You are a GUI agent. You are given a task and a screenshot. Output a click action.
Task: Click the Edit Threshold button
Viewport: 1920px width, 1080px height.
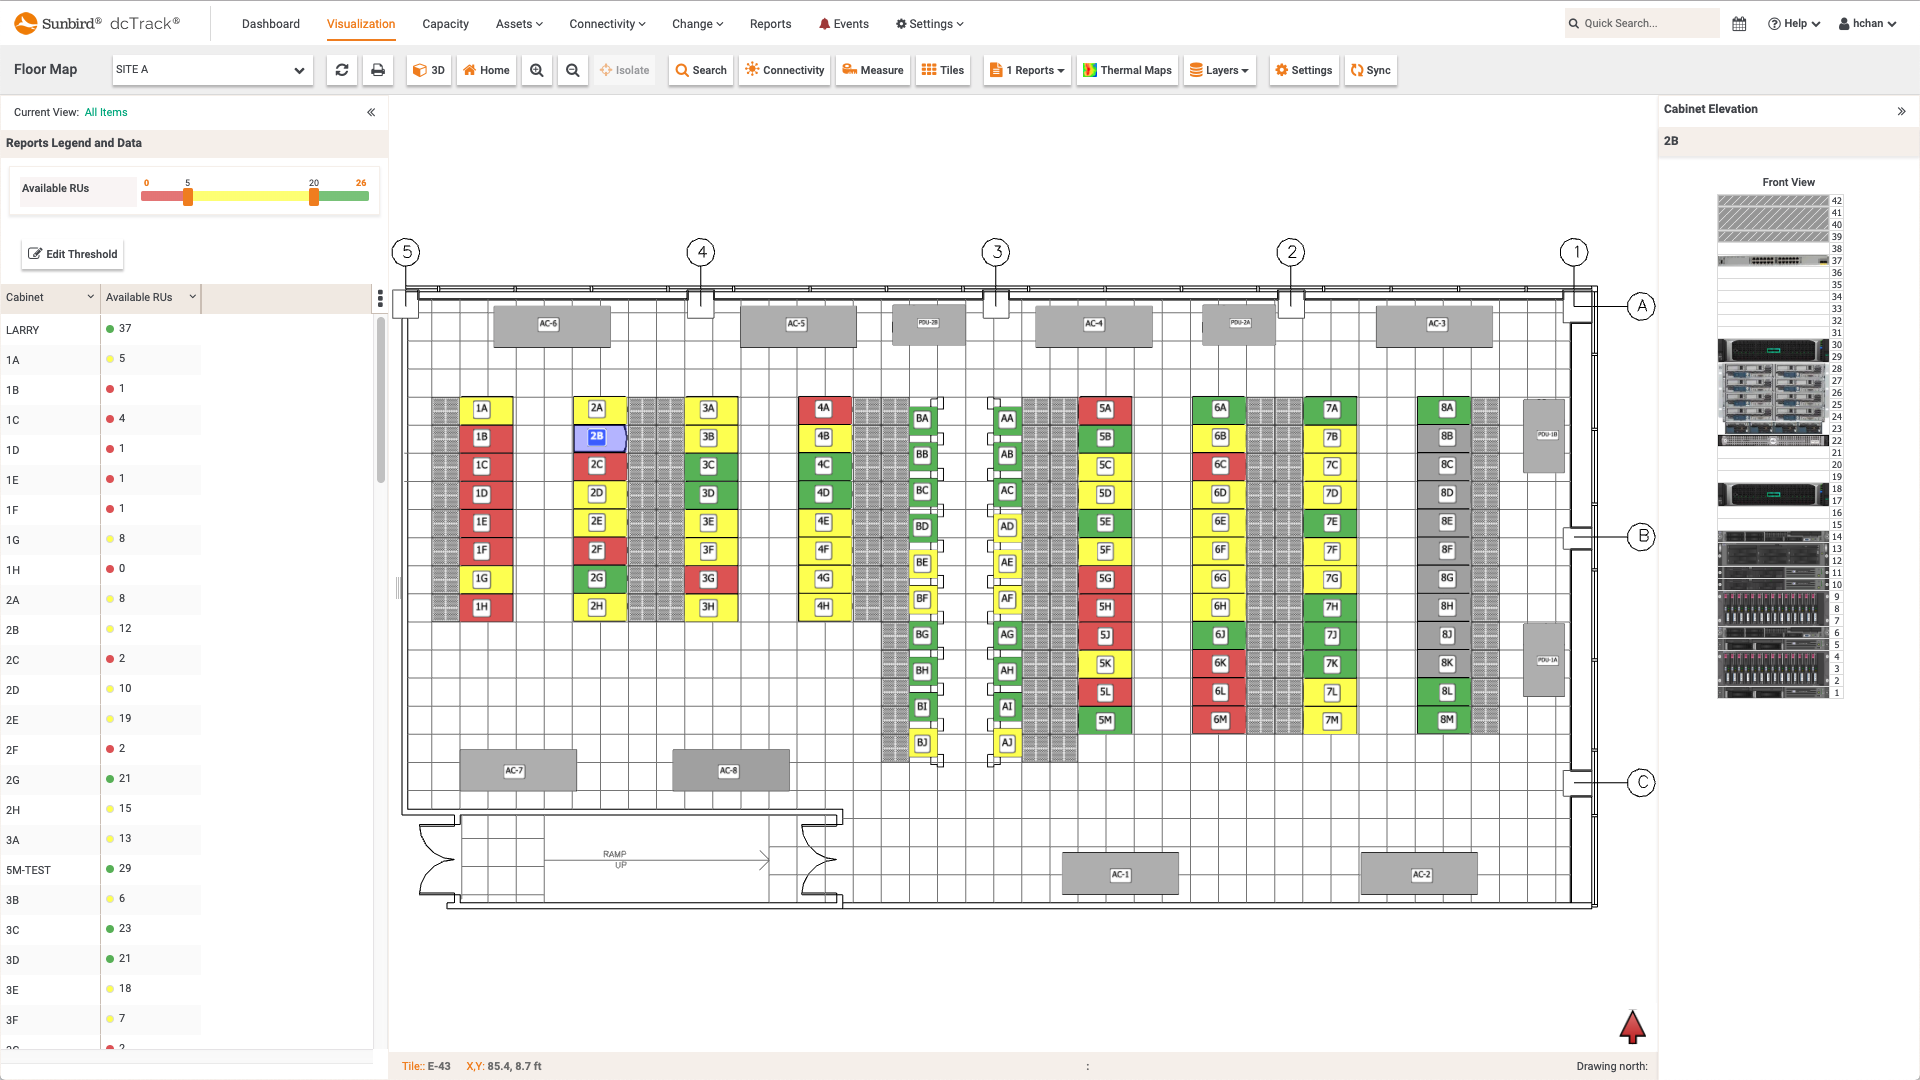(x=73, y=253)
